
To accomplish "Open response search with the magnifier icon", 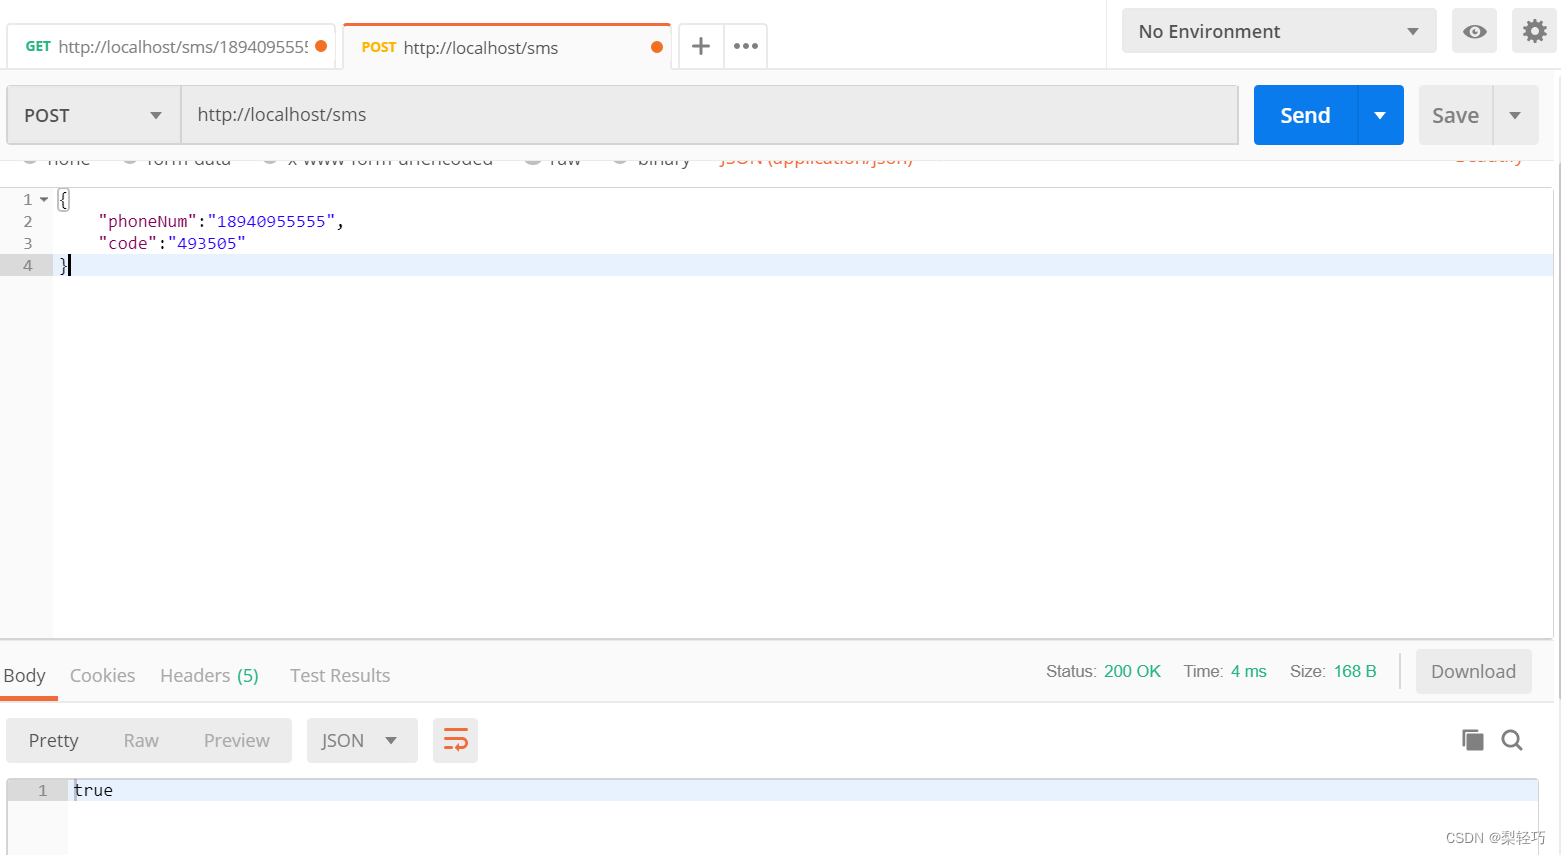I will point(1511,740).
